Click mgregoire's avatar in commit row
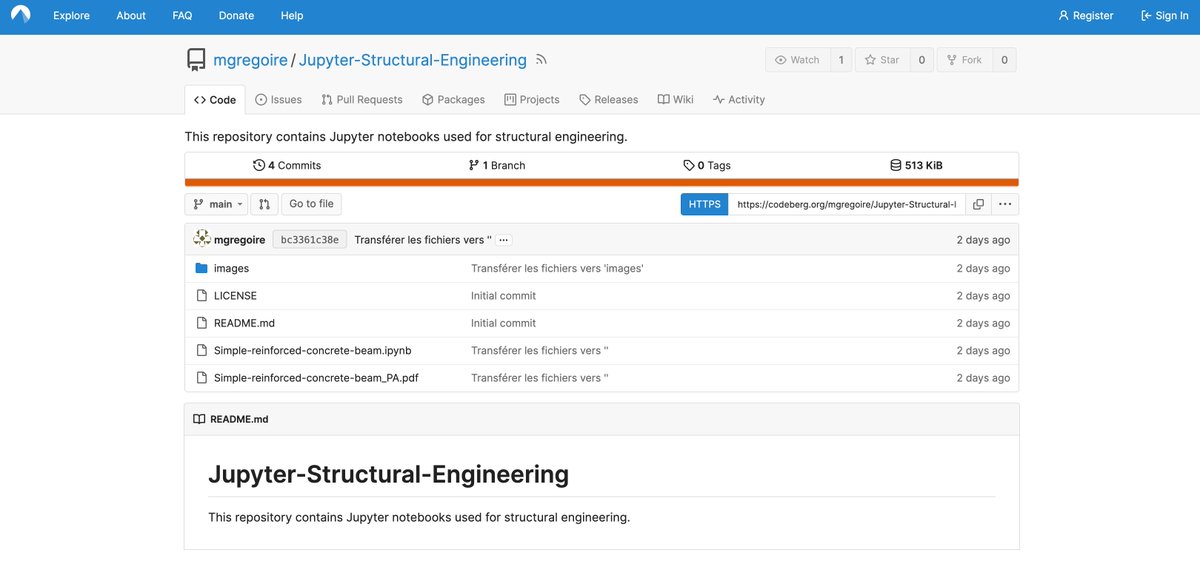The height and width of the screenshot is (567, 1200). click(202, 239)
